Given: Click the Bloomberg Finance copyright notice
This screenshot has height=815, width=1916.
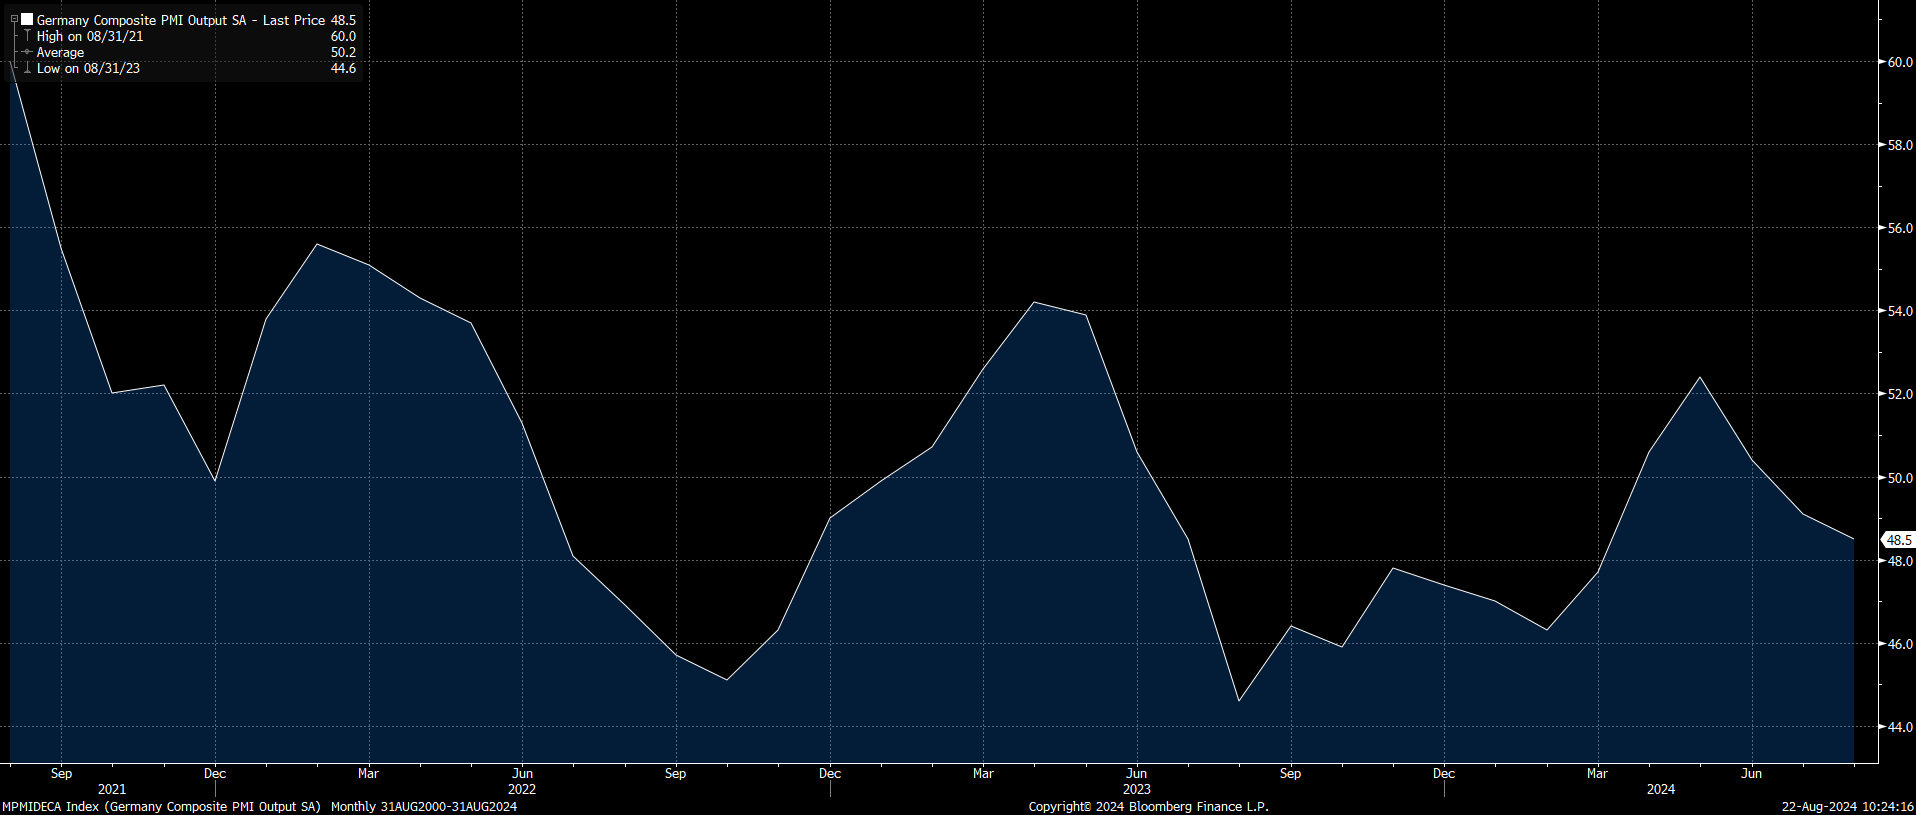Looking at the screenshot, I should click(x=1148, y=806).
